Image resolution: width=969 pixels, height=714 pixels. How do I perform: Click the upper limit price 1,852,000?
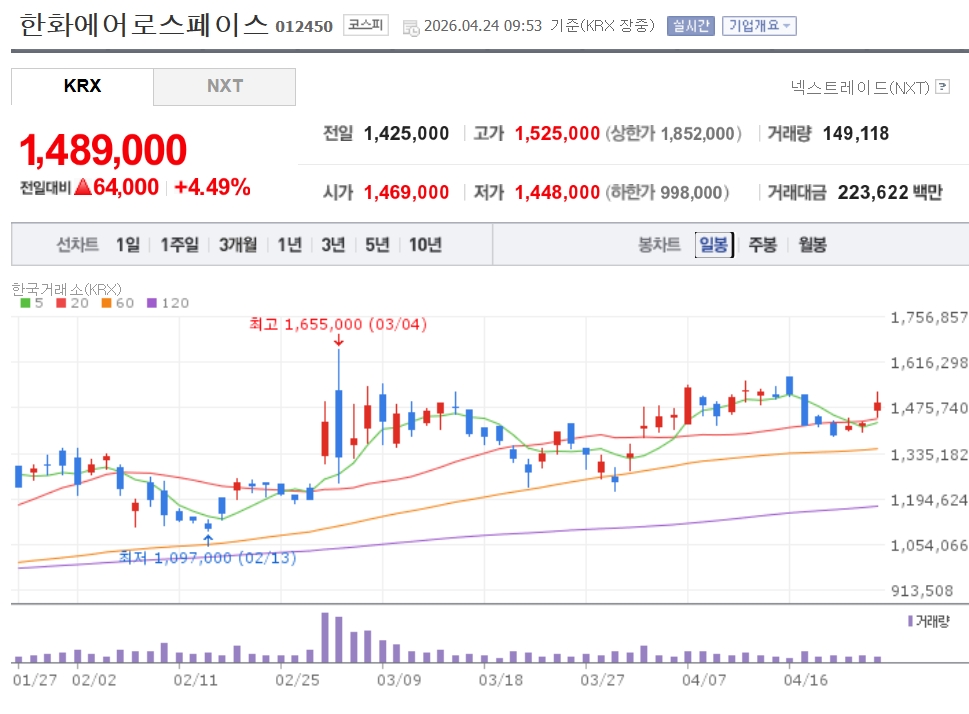pyautogui.click(x=697, y=134)
